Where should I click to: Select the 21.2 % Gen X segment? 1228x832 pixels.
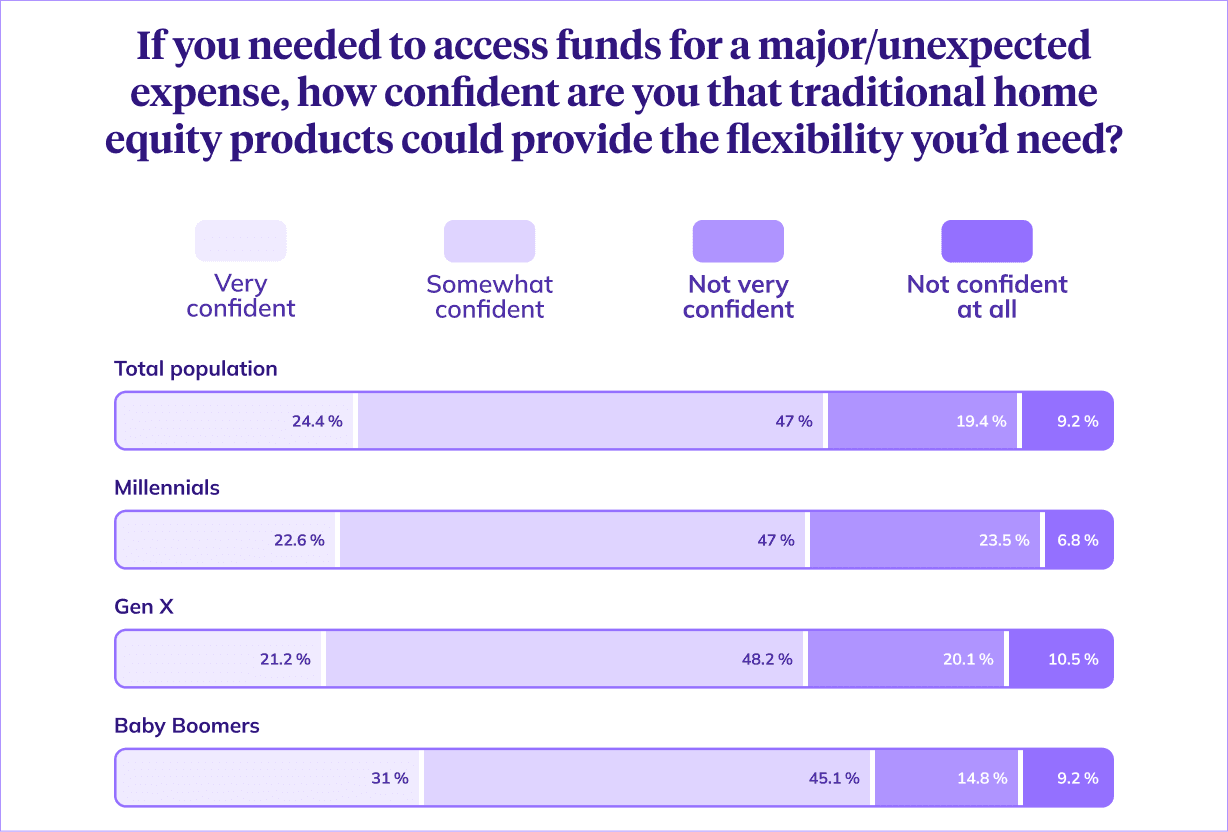click(x=220, y=659)
